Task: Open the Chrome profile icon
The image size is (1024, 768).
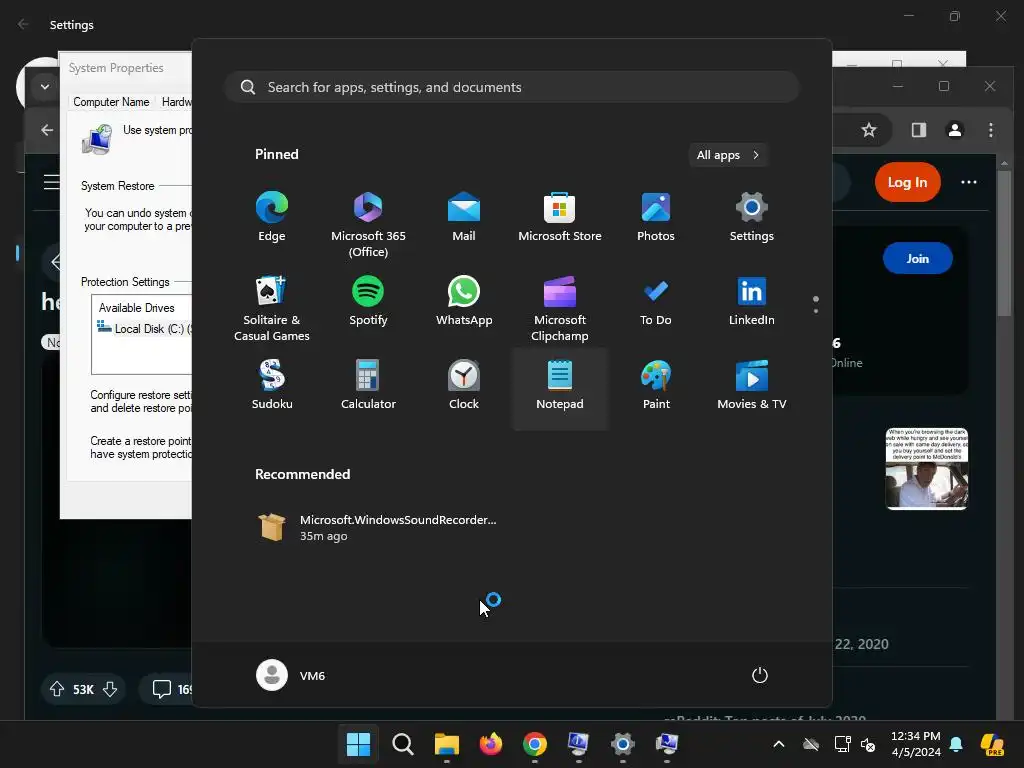Action: coord(955,130)
